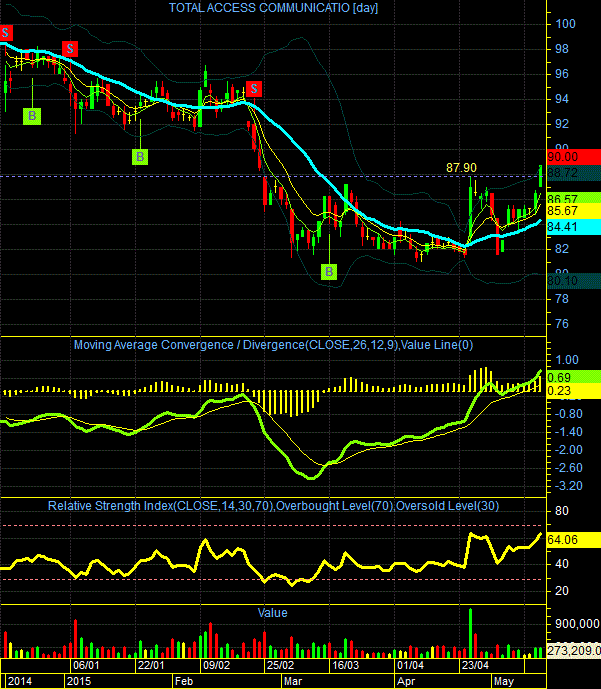Click the 87.90 resistance level label
Image resolution: width=601 pixels, height=689 pixels.
coord(461,167)
